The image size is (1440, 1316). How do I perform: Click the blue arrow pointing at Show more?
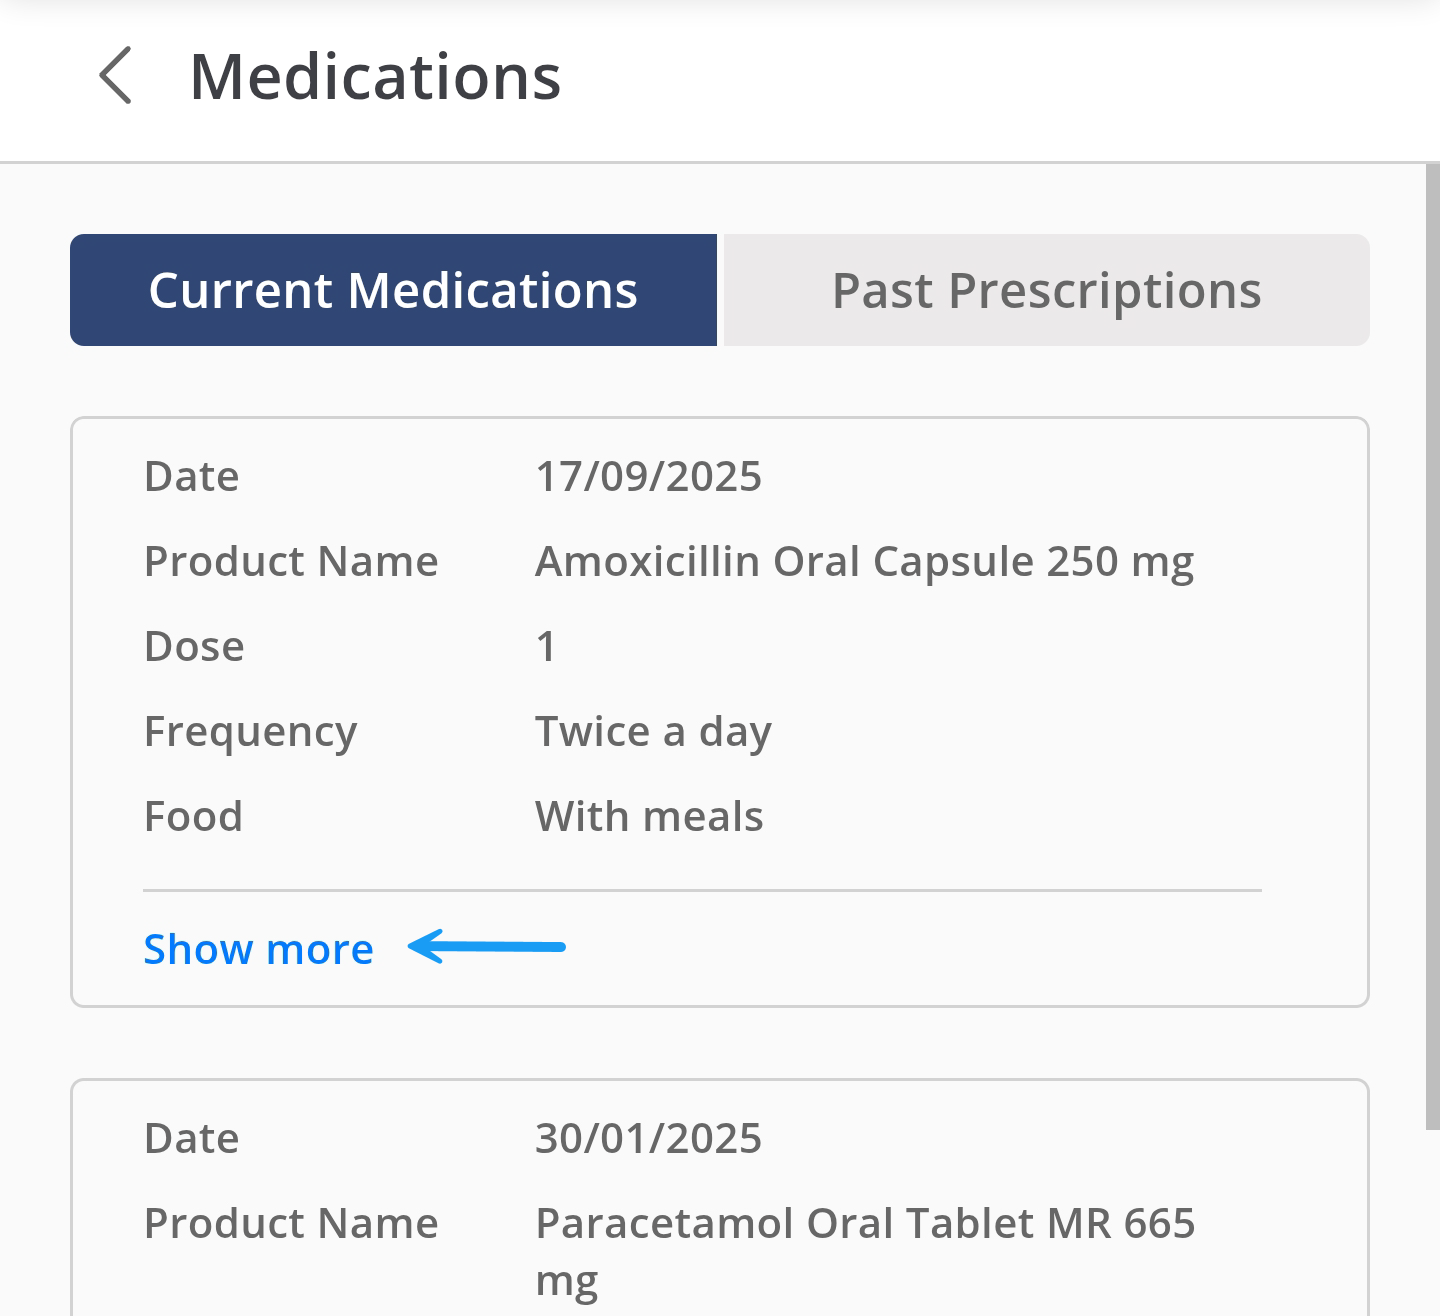pyautogui.click(x=487, y=946)
